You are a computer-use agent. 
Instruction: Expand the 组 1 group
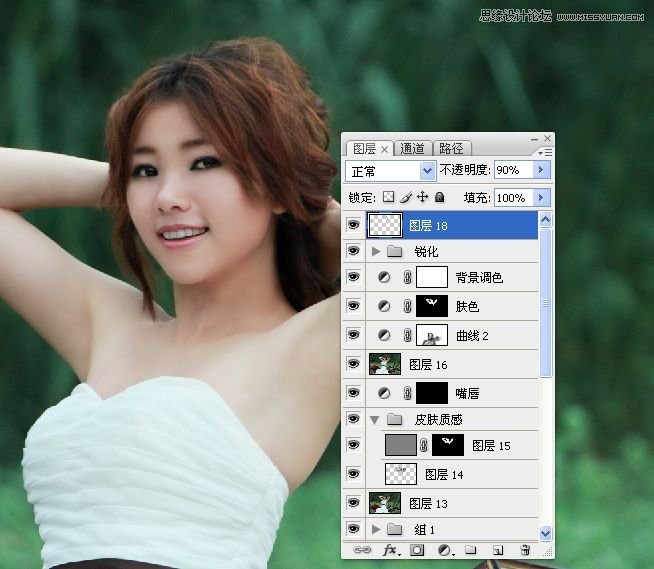click(x=376, y=530)
